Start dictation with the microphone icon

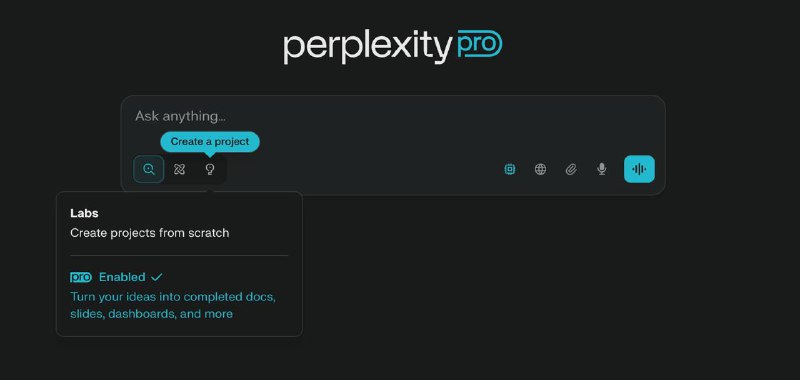click(x=602, y=169)
